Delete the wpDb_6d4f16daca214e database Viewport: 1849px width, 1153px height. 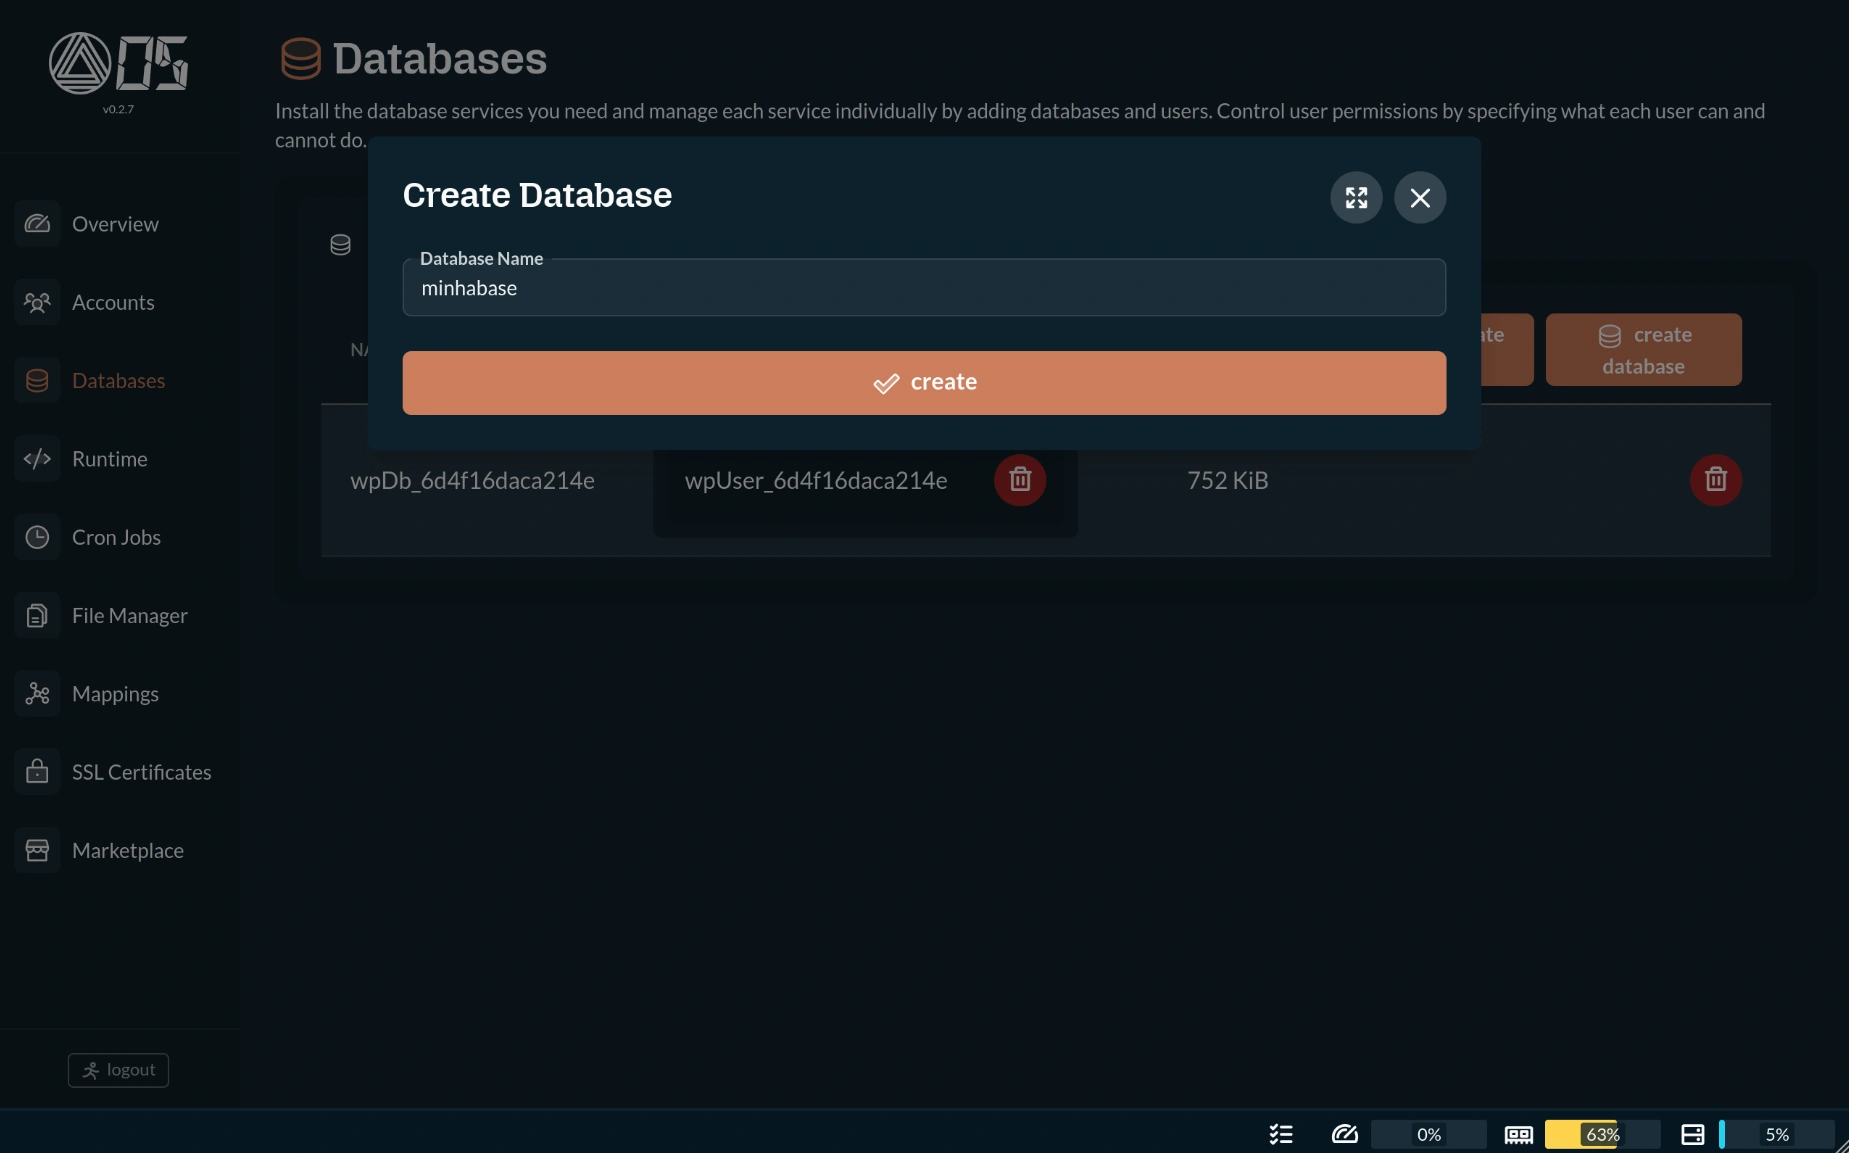pos(1715,480)
